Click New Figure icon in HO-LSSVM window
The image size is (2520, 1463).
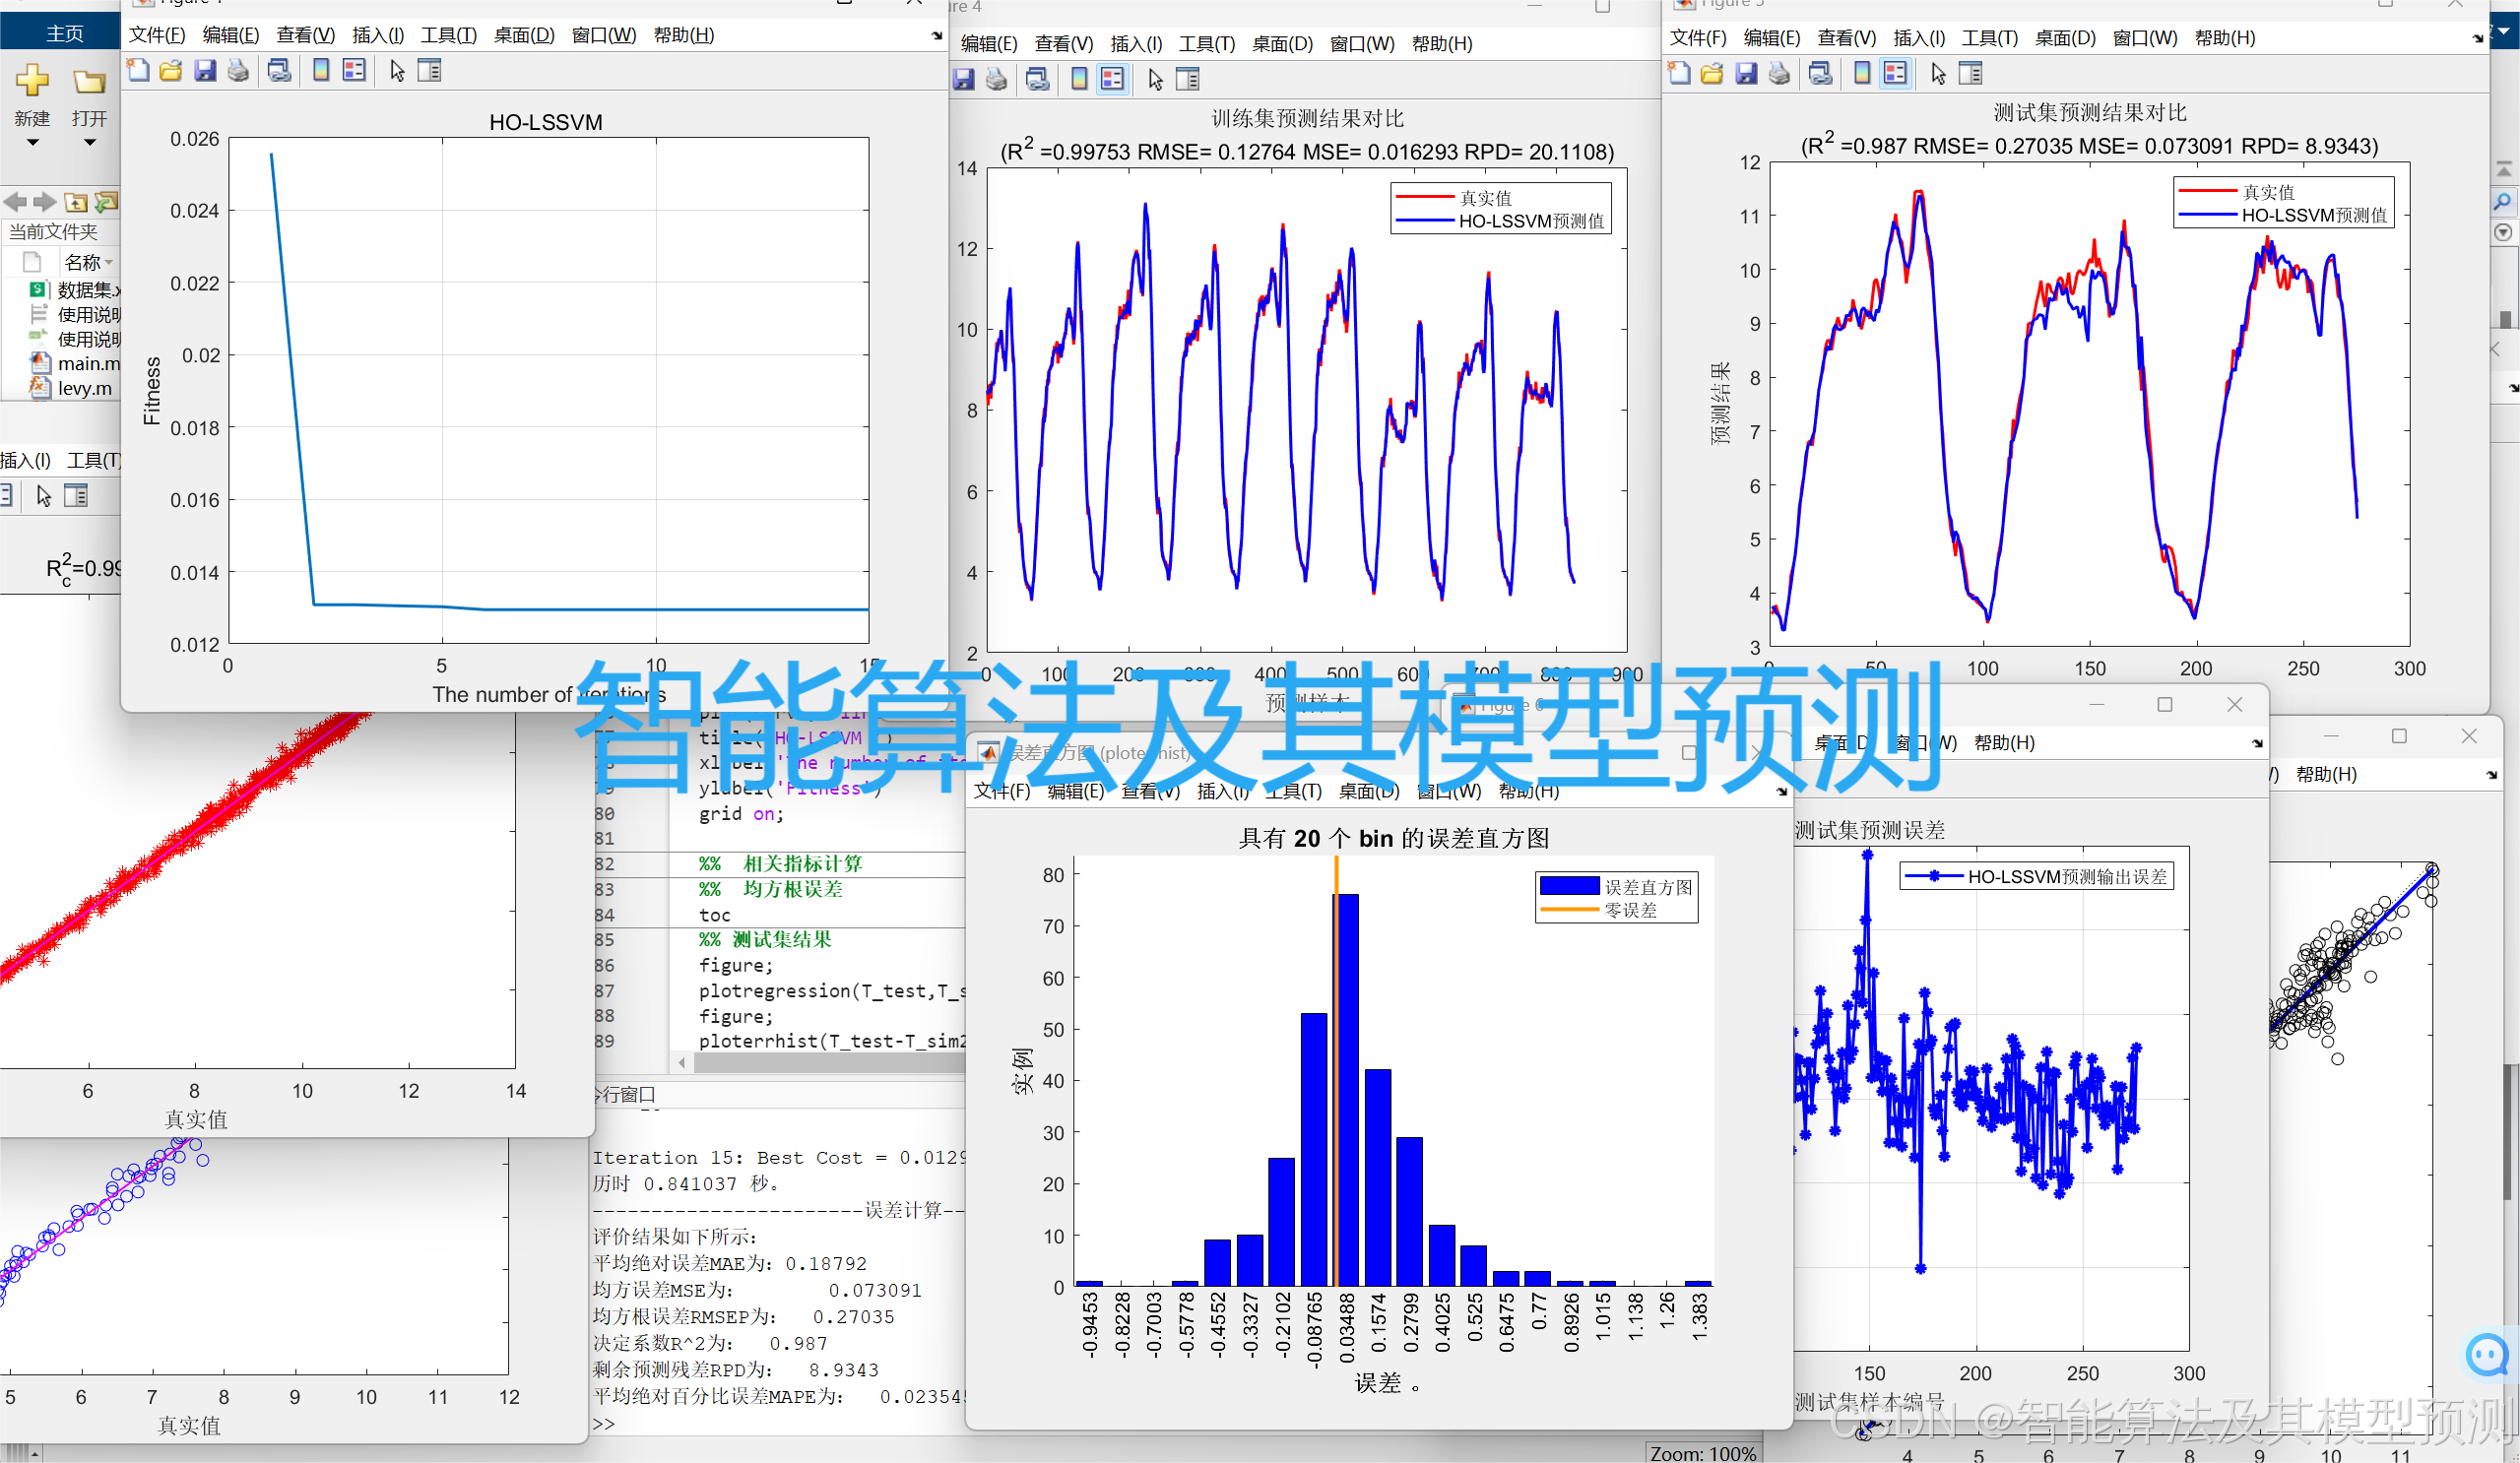139,71
